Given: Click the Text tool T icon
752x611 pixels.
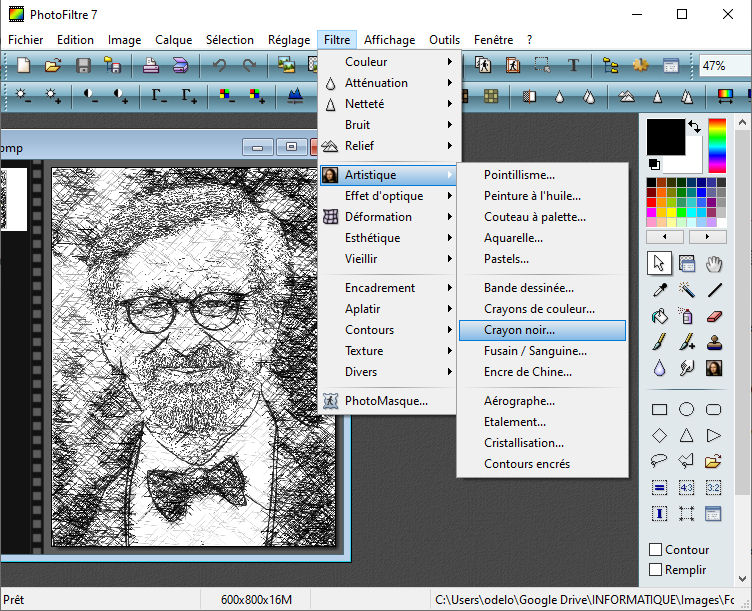Looking at the screenshot, I should coord(573,65).
